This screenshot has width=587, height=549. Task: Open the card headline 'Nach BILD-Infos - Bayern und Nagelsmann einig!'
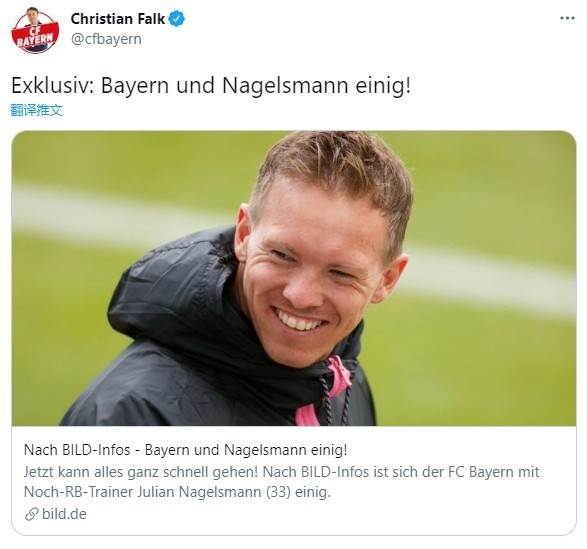tap(186, 450)
